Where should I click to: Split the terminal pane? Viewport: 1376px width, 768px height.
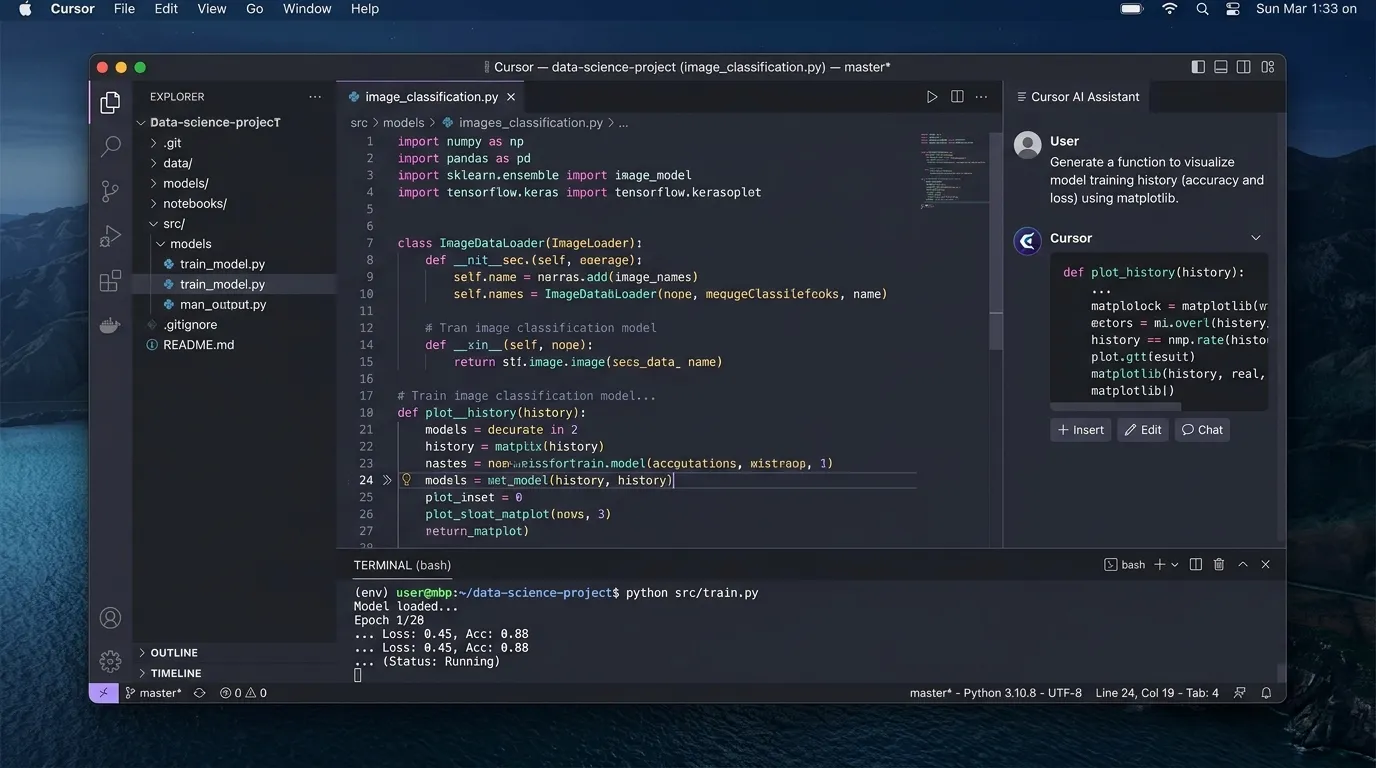coord(1196,565)
